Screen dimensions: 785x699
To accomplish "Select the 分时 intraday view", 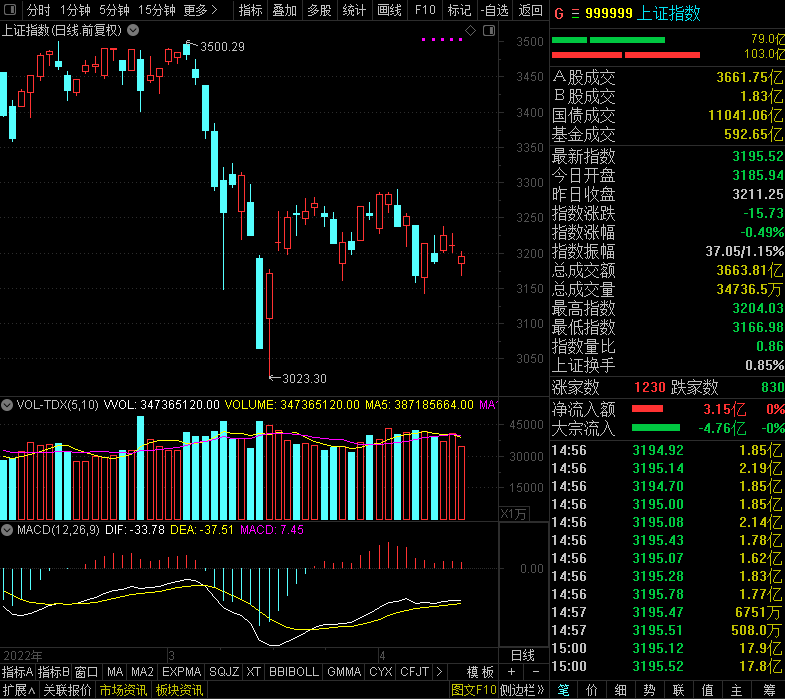I will pos(38,10).
